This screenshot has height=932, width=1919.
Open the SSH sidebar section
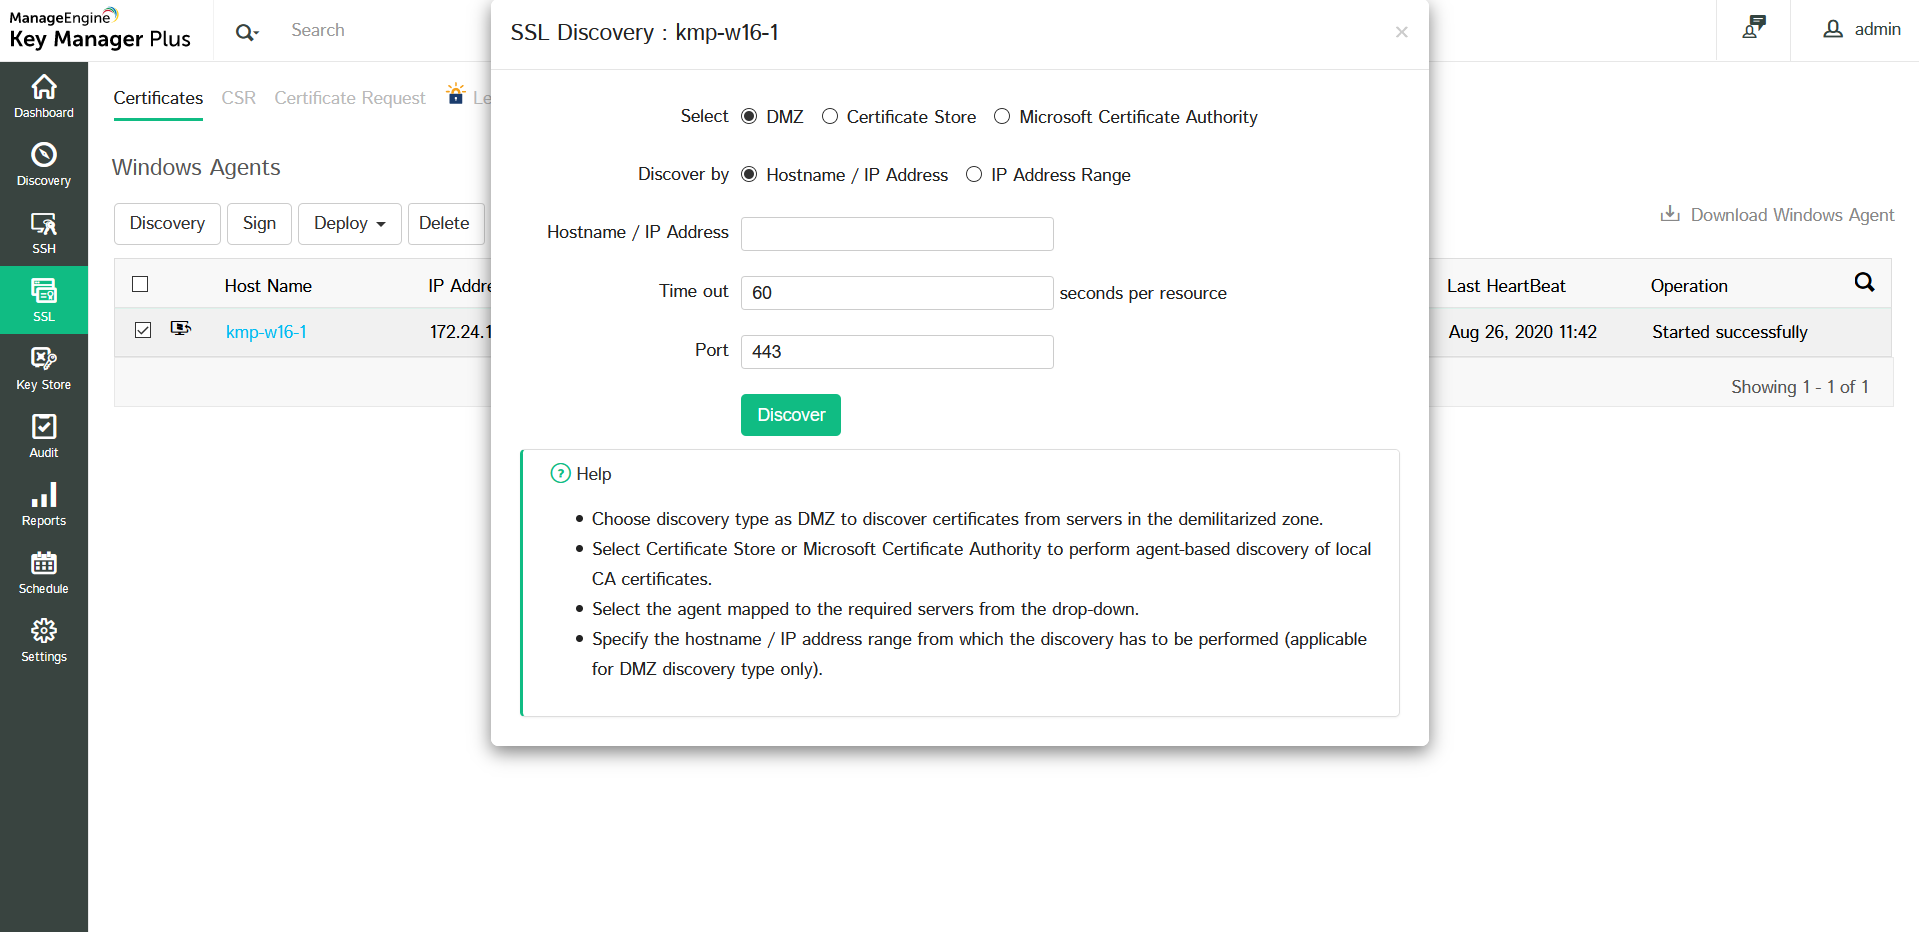(x=44, y=232)
